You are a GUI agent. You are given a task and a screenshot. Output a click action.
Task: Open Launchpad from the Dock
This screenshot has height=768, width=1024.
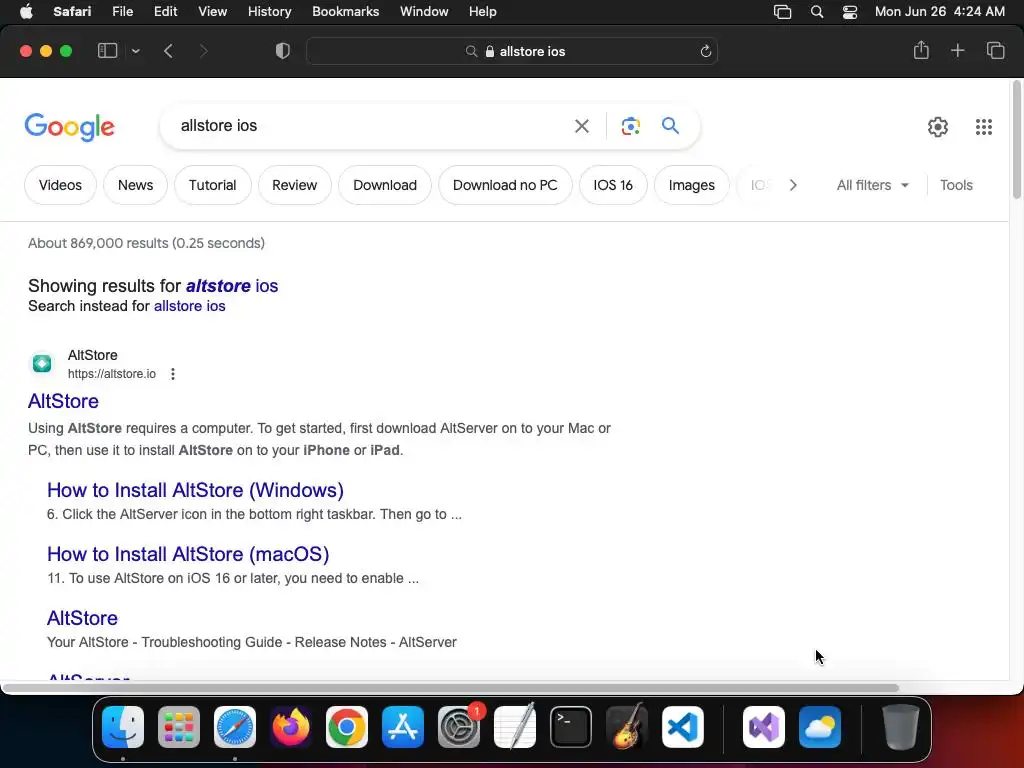click(x=178, y=726)
